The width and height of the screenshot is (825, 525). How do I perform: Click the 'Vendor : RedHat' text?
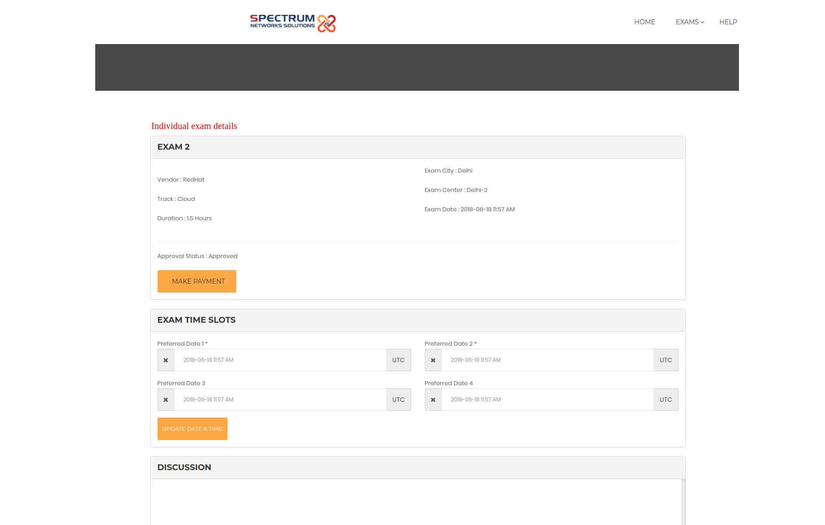[x=180, y=180]
